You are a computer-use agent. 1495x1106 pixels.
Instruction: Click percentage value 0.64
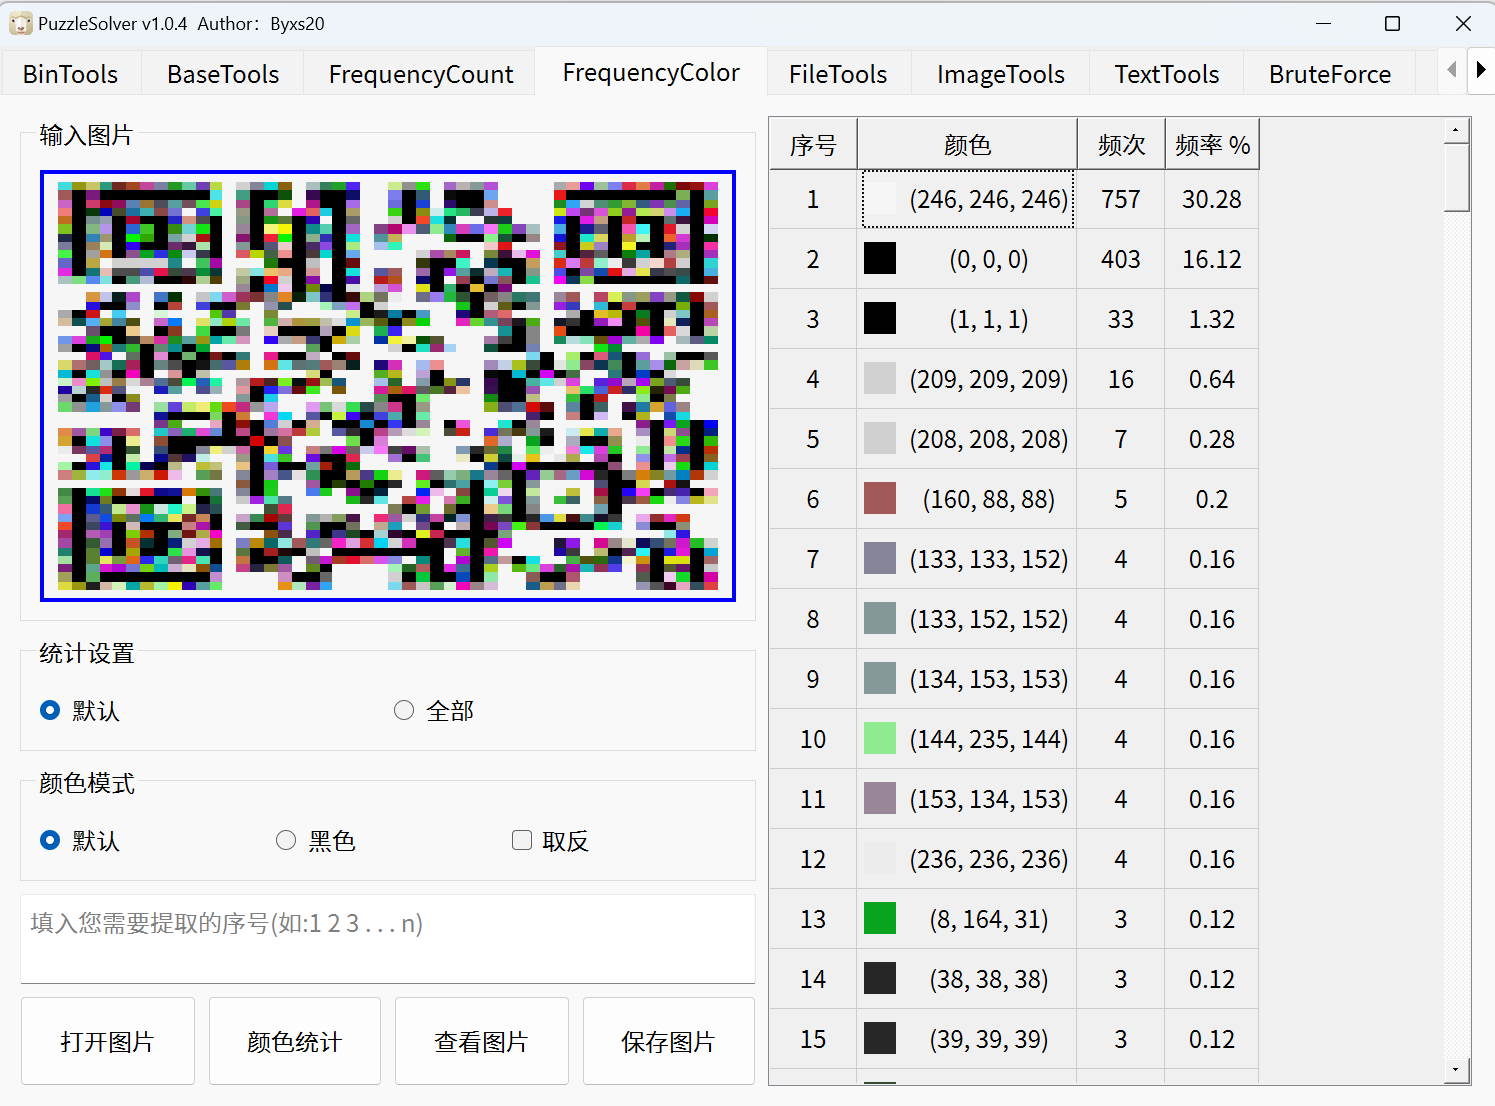(x=1212, y=379)
